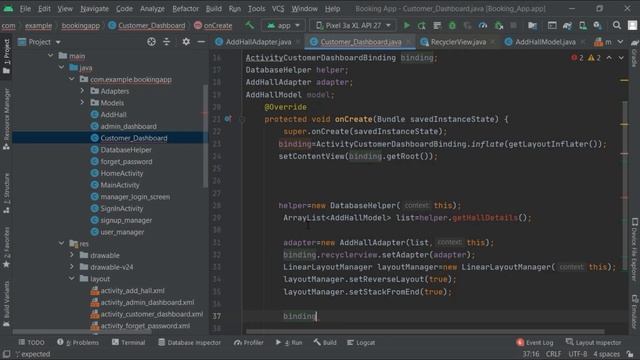Click the locate target icon in Project panel
This screenshot has height=360, width=640.
click(x=151, y=42)
